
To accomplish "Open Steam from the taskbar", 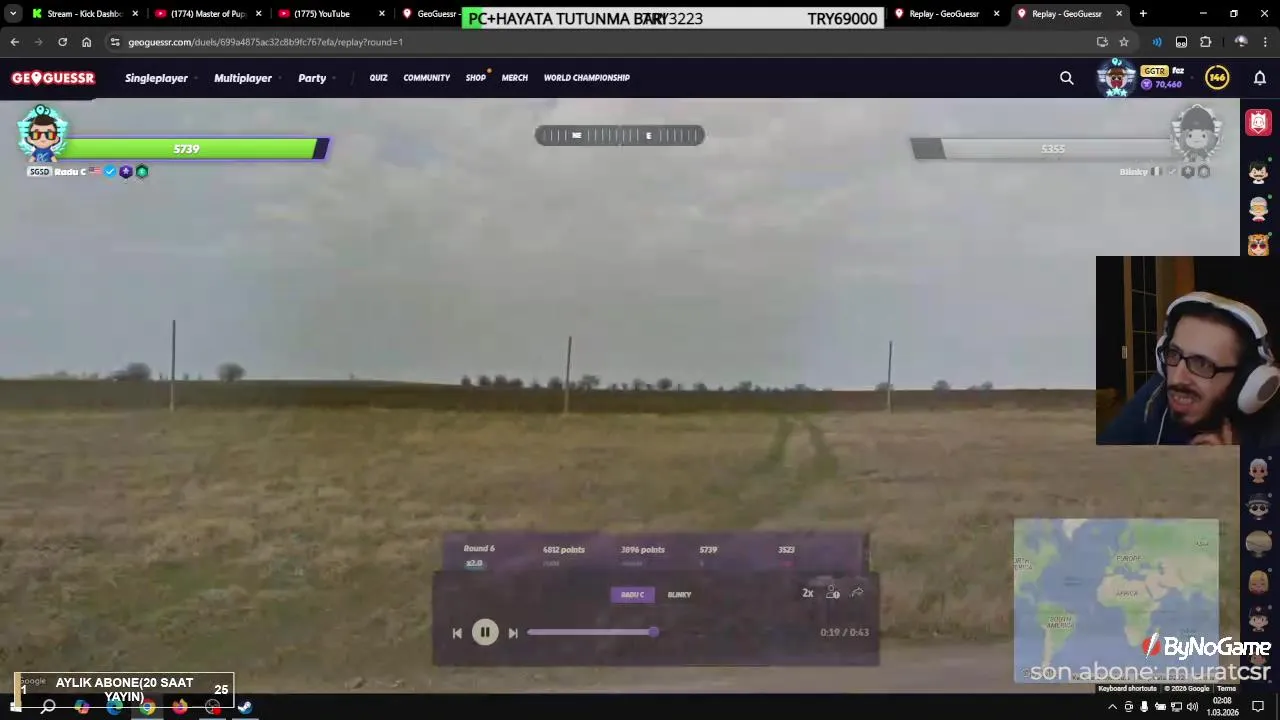I will tap(245, 707).
